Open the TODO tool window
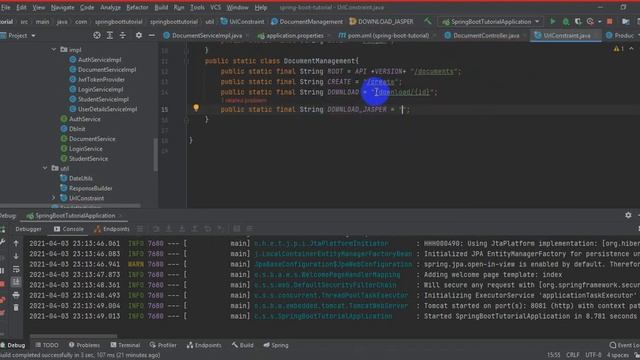640x360 pixels. [x=47, y=345]
